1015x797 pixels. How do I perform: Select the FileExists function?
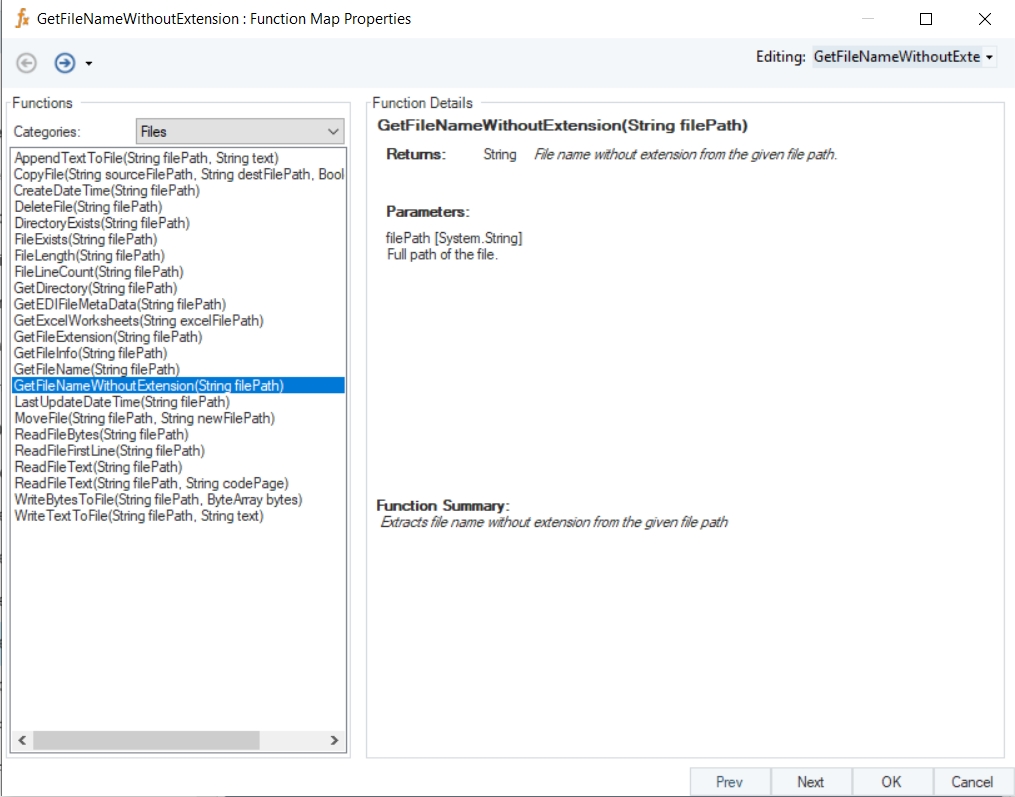pos(86,239)
